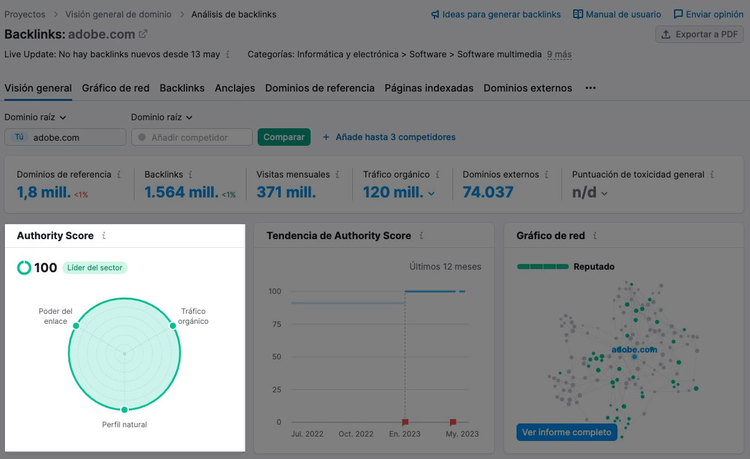Click the Authority Score ring icon
Viewport: 750px width, 459px height.
24,268
